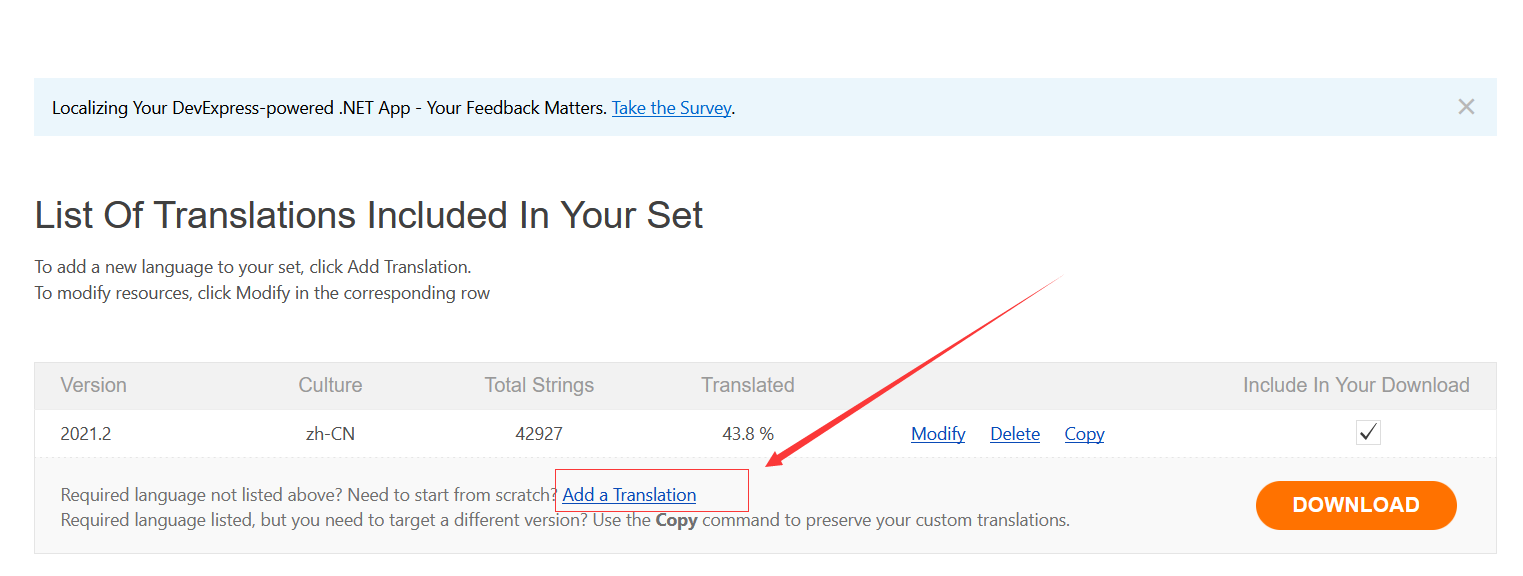The image size is (1523, 576).
Task: Click the 43.8 % translated value
Action: click(x=748, y=434)
